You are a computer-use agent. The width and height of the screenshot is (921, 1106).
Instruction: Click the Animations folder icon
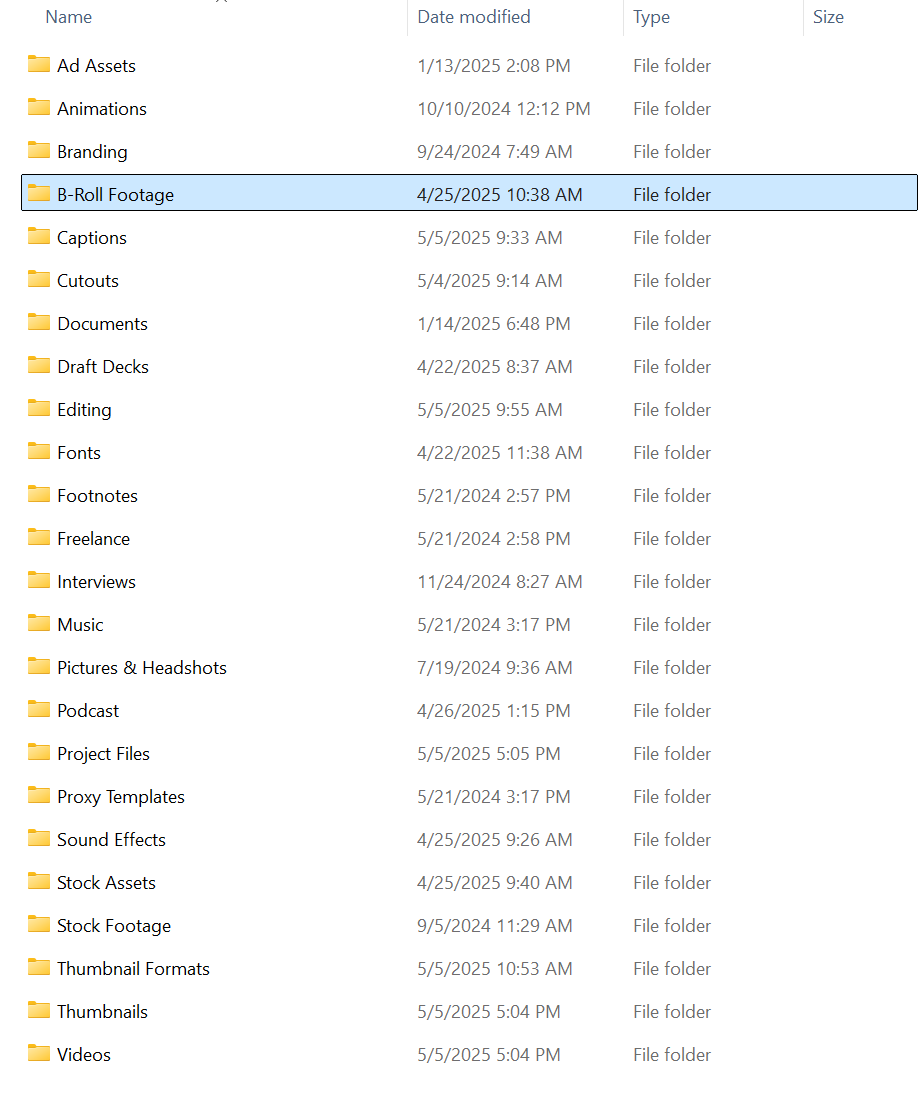click(x=39, y=108)
